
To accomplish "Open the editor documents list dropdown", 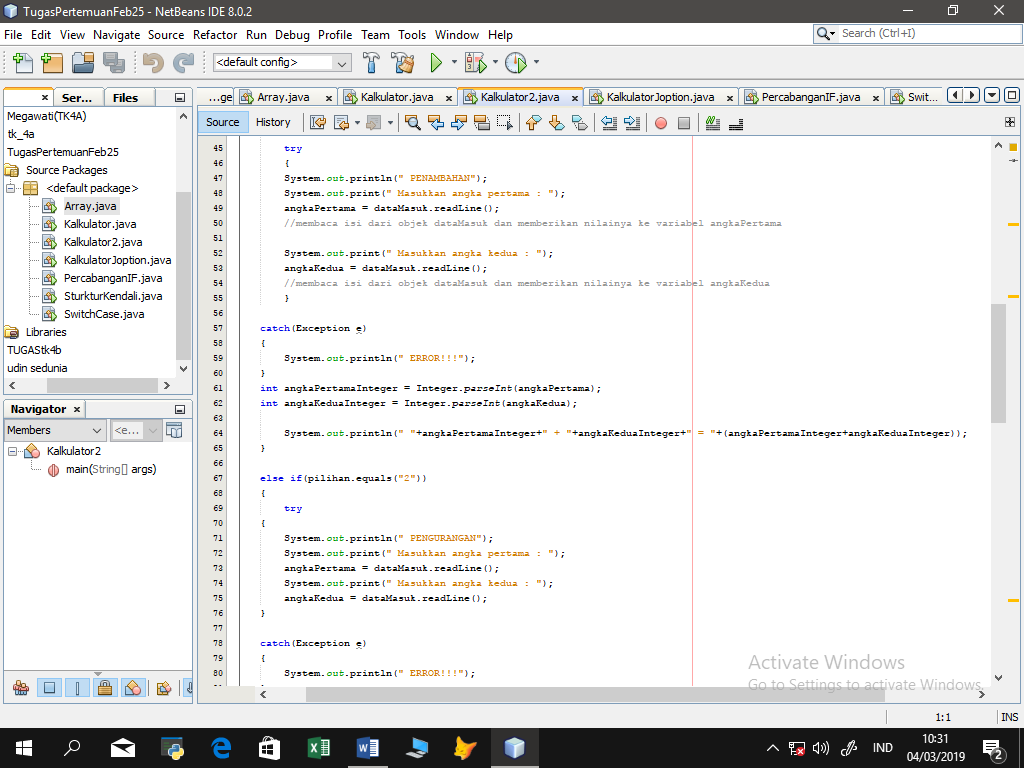I will (992, 95).
